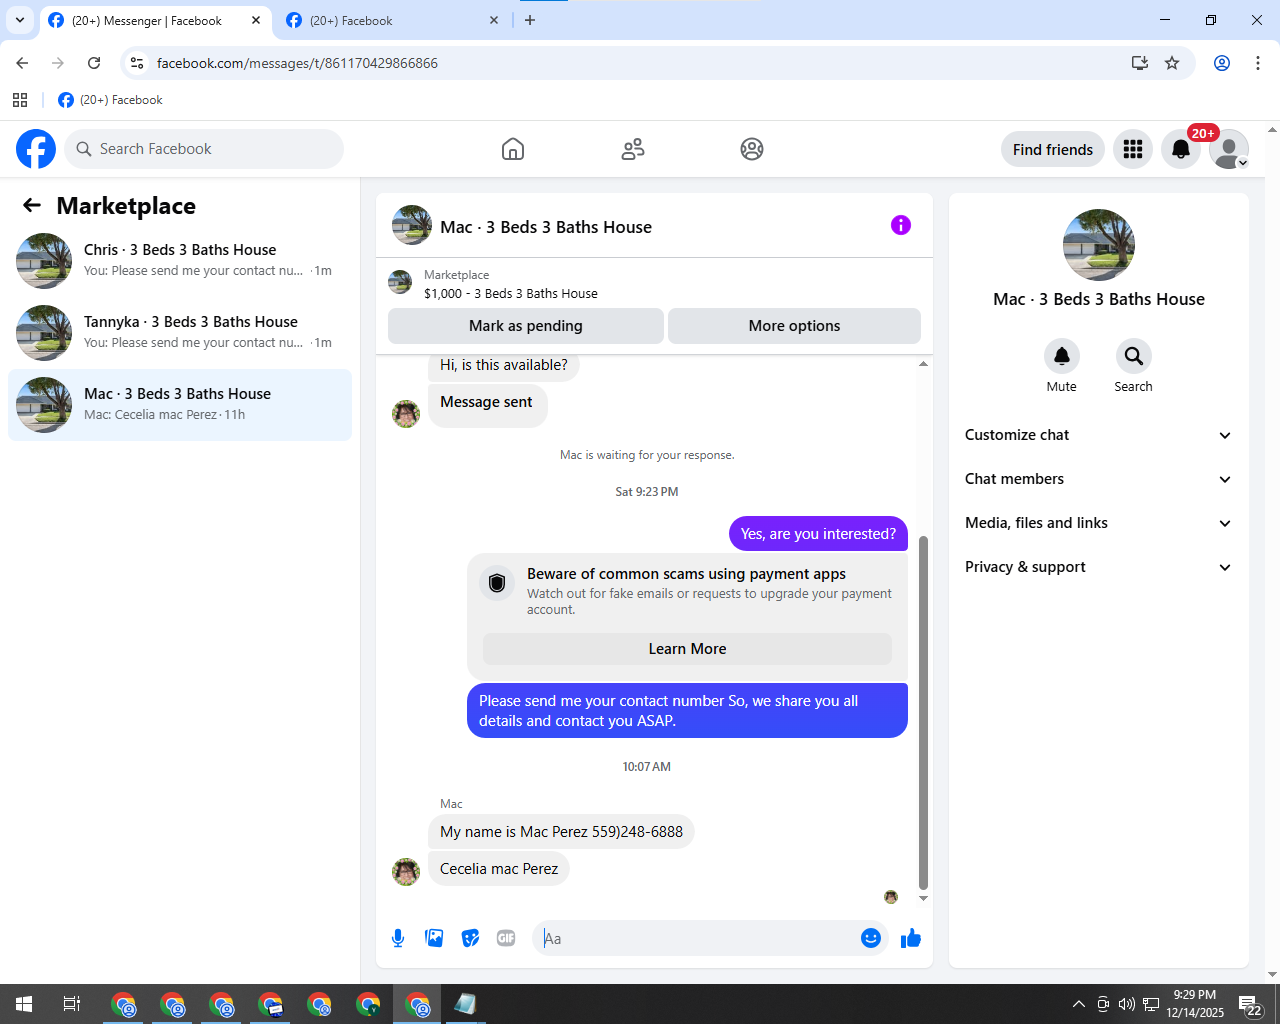Click the taskbar clock showing 9:29 PM

click(x=1195, y=1004)
